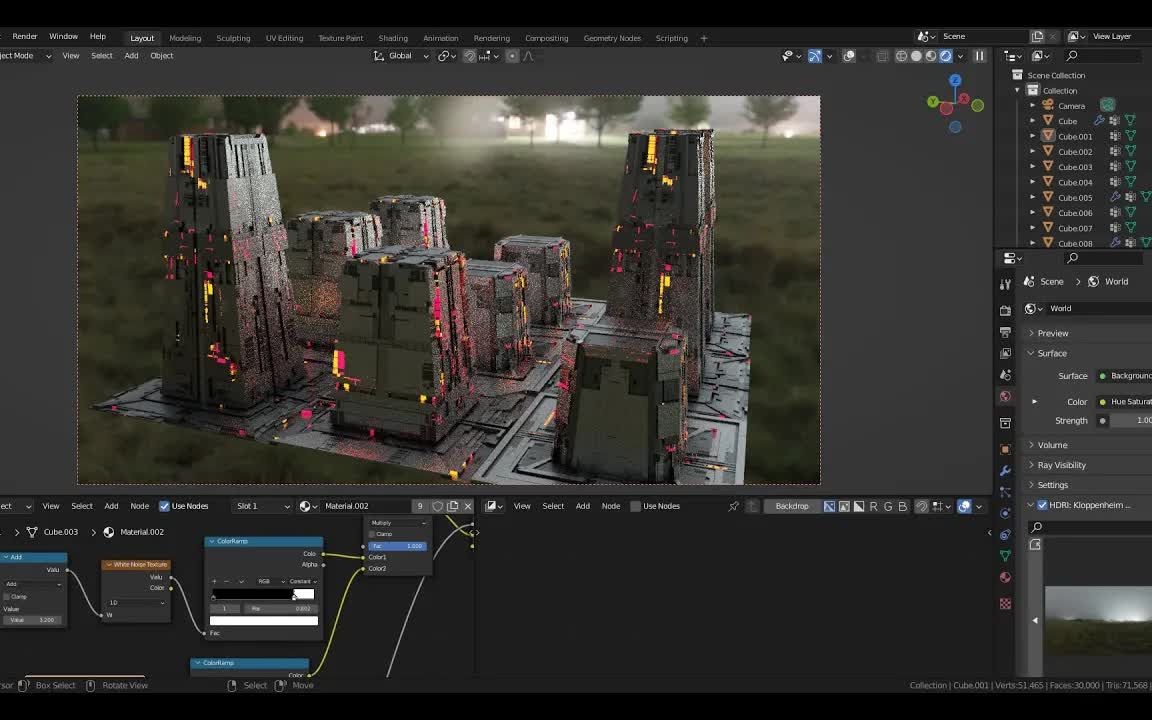Image resolution: width=1152 pixels, height=720 pixels.
Task: Select Cube.005 in the outliner
Action: click(1075, 197)
